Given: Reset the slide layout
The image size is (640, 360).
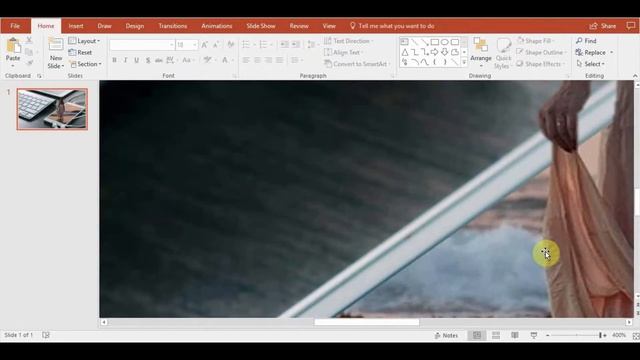Looking at the screenshot, I should [80, 53].
